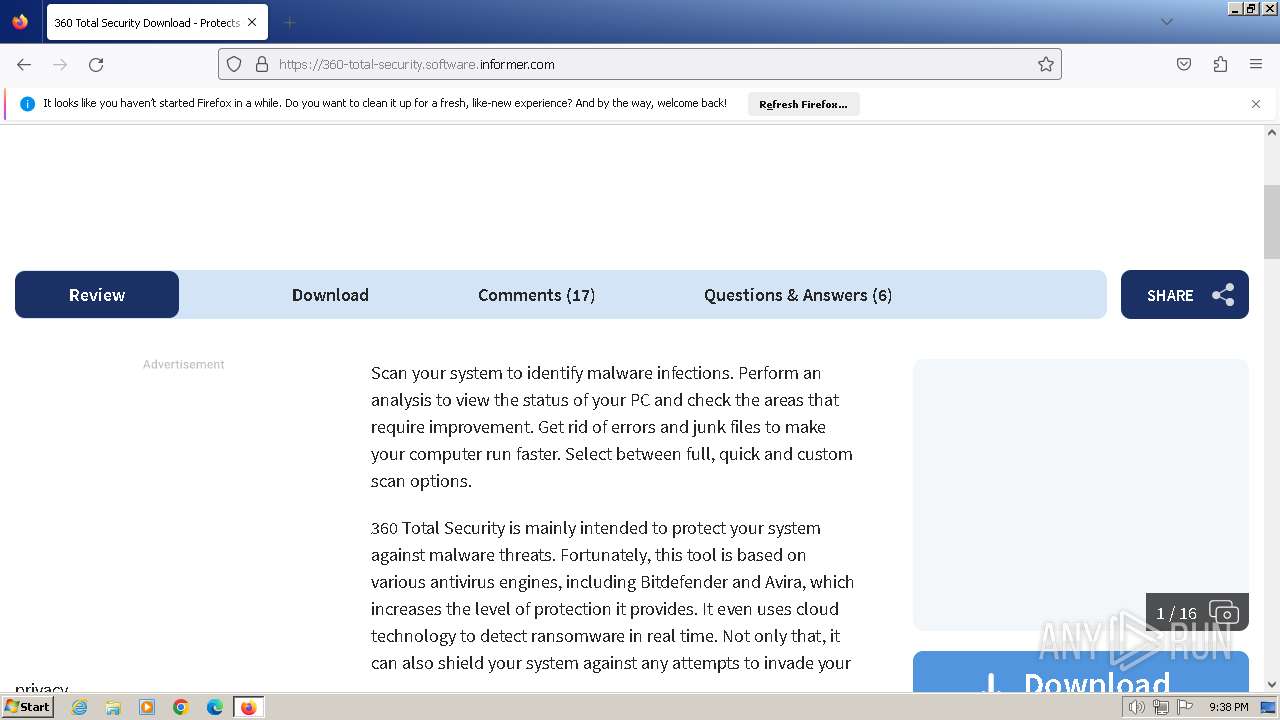
Task: Click the screenshot preview area
Action: click(1080, 495)
